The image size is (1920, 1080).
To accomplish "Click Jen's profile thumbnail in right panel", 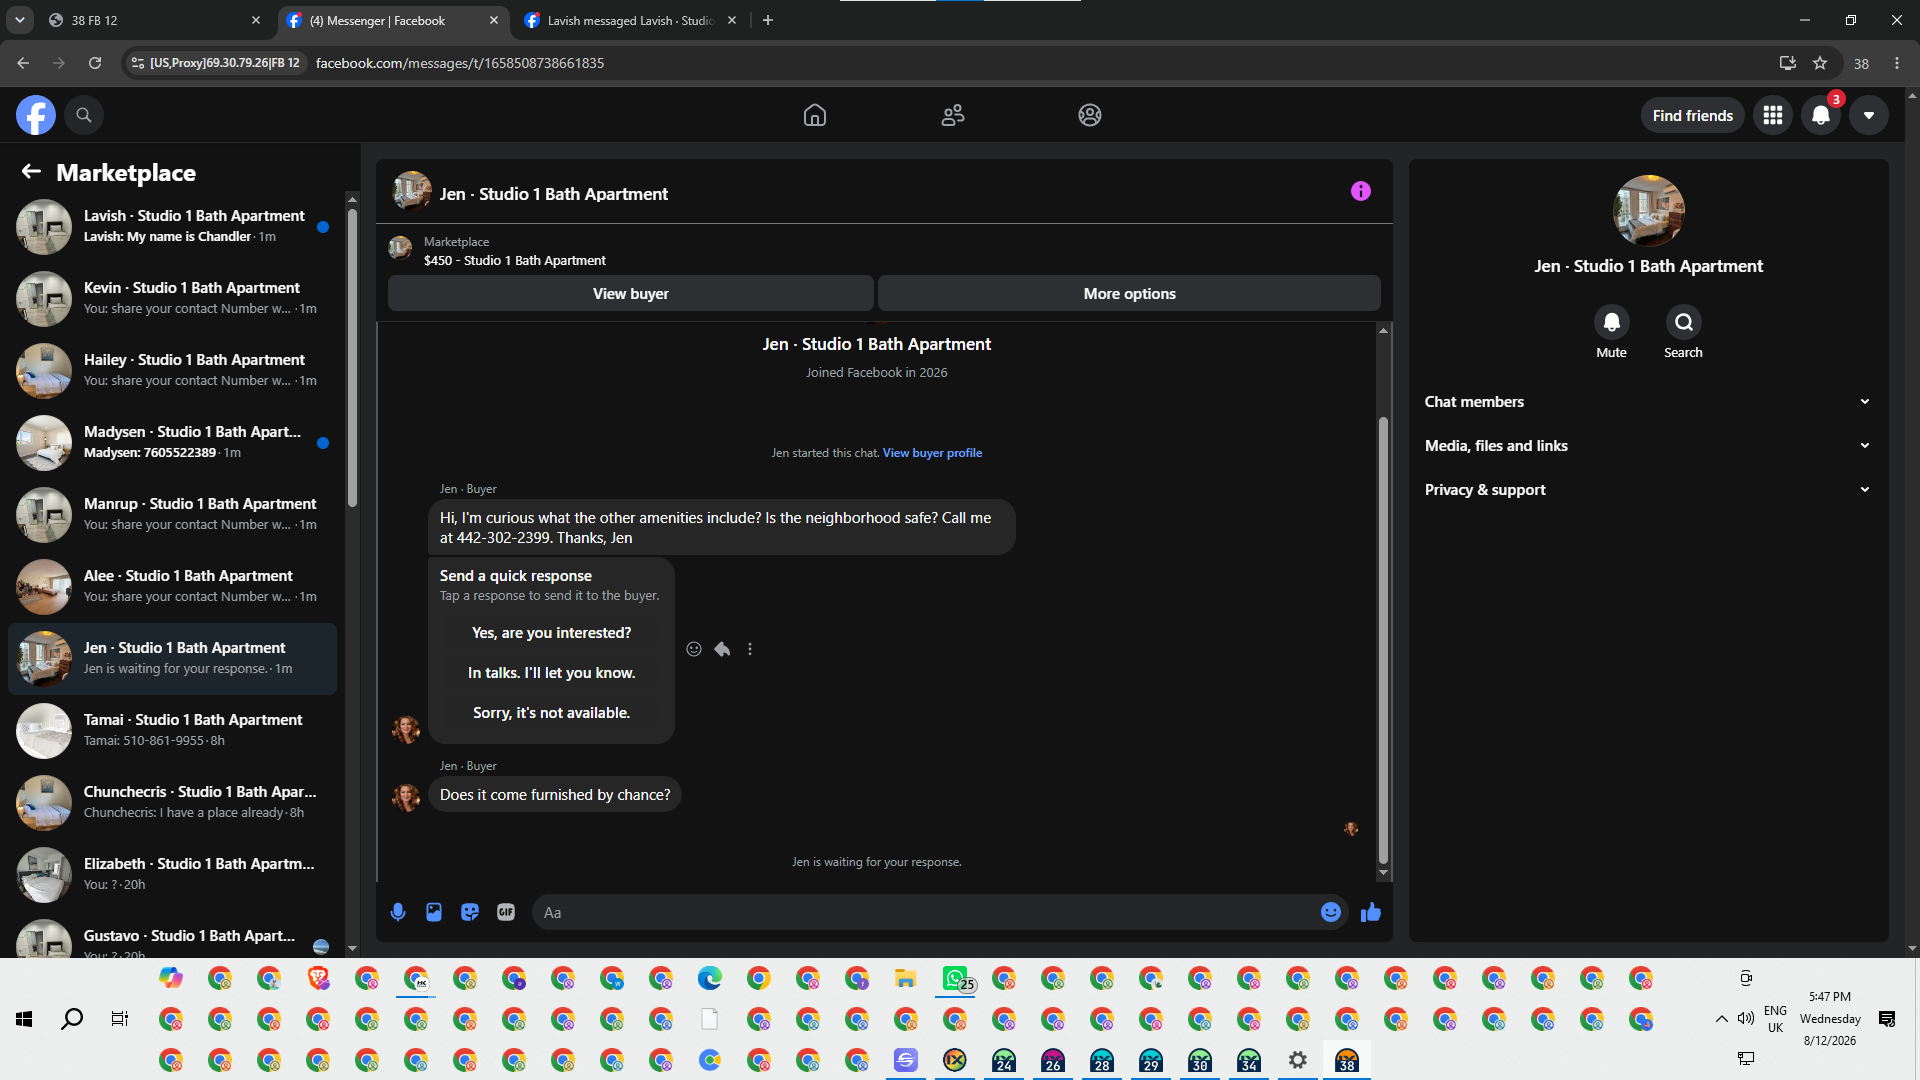I will (1649, 211).
